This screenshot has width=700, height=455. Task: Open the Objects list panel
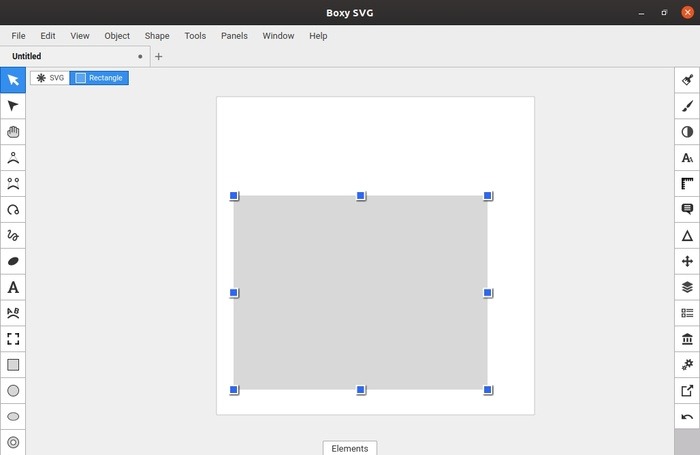point(687,313)
